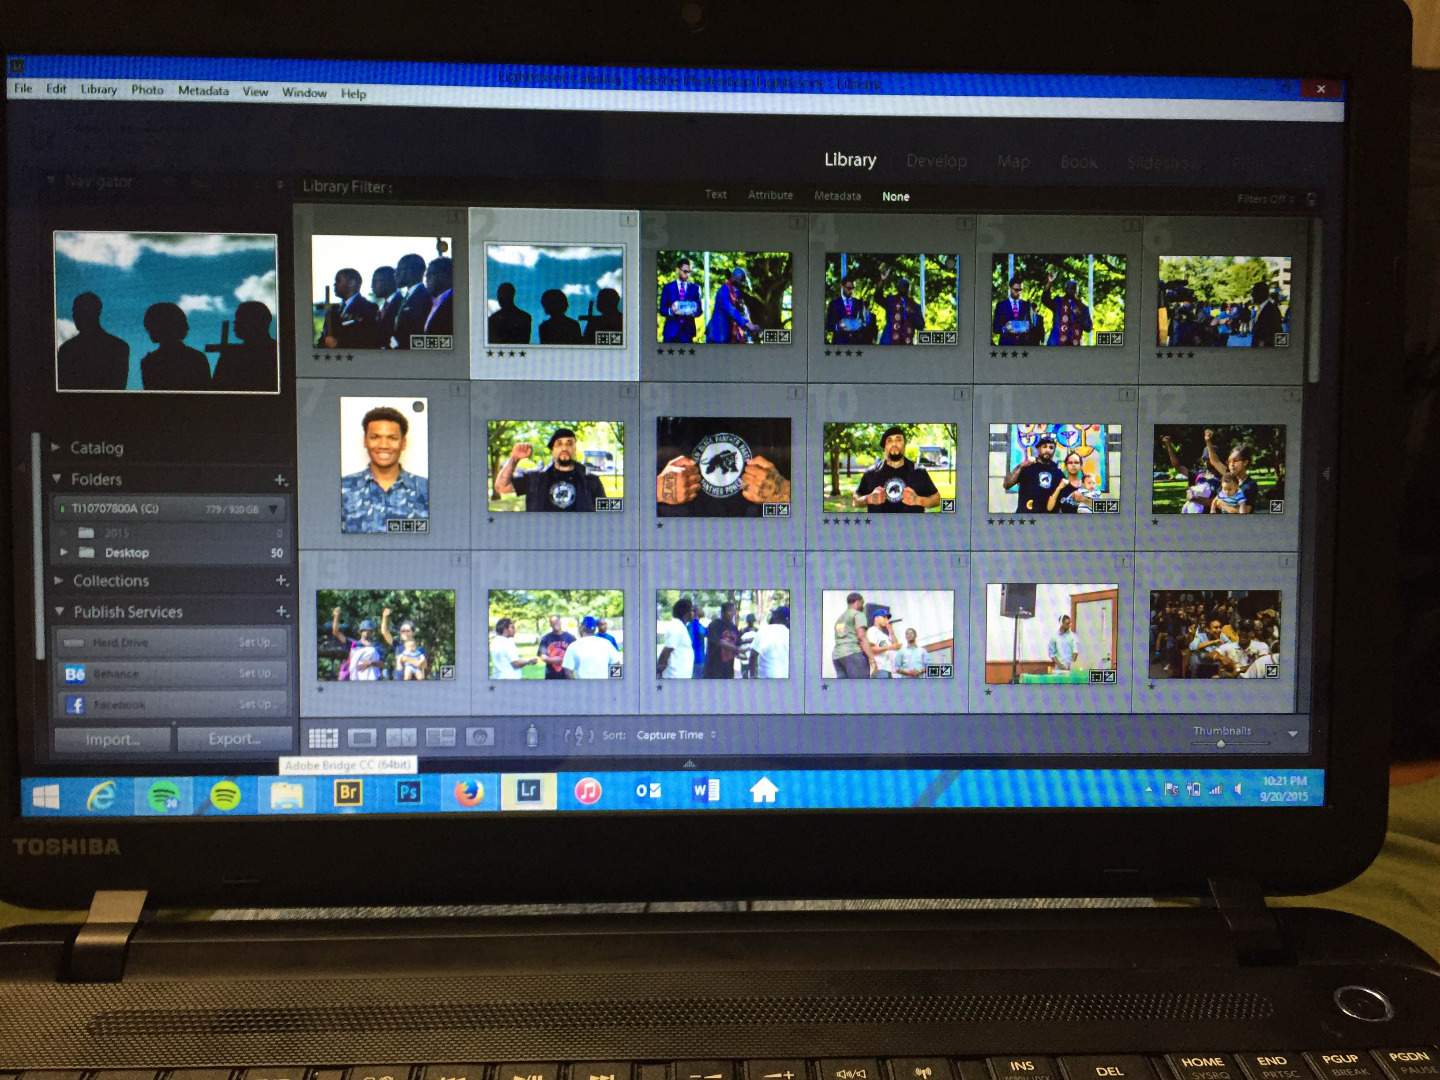Enable Metadata filter in Library Filter
This screenshot has width=1440, height=1080.
(838, 196)
